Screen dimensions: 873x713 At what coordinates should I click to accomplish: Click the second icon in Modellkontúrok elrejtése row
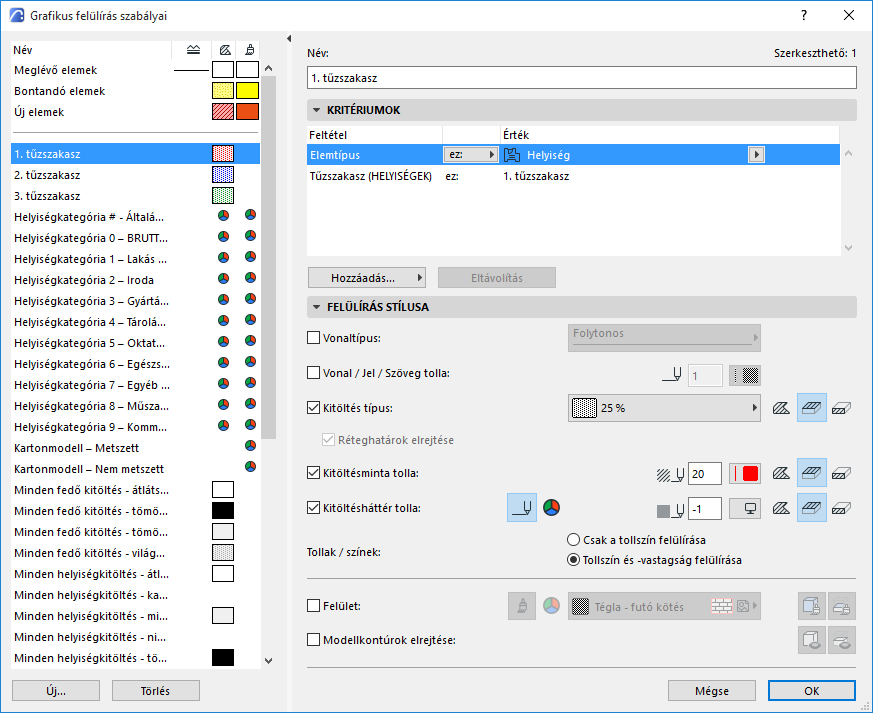point(841,640)
